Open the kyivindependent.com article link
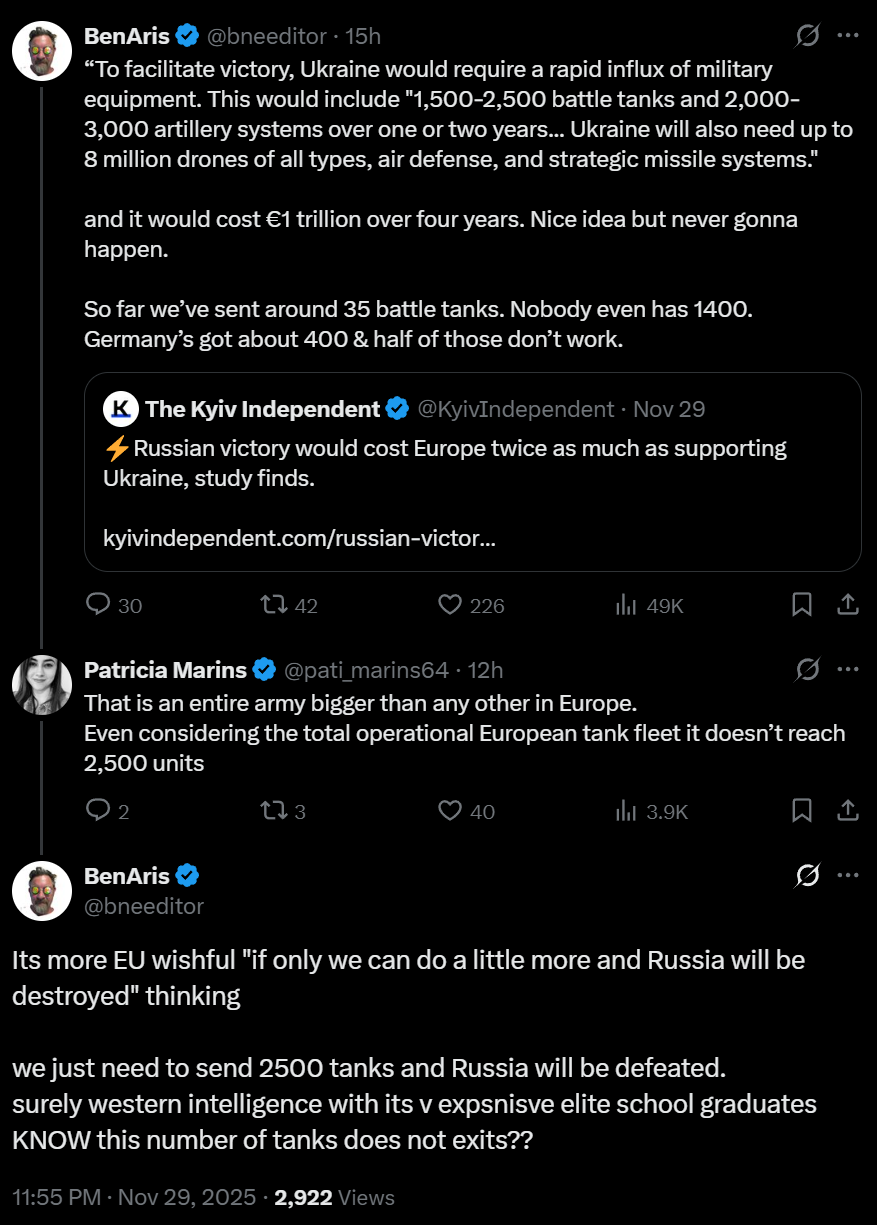The height and width of the screenshot is (1225, 877). point(299,539)
